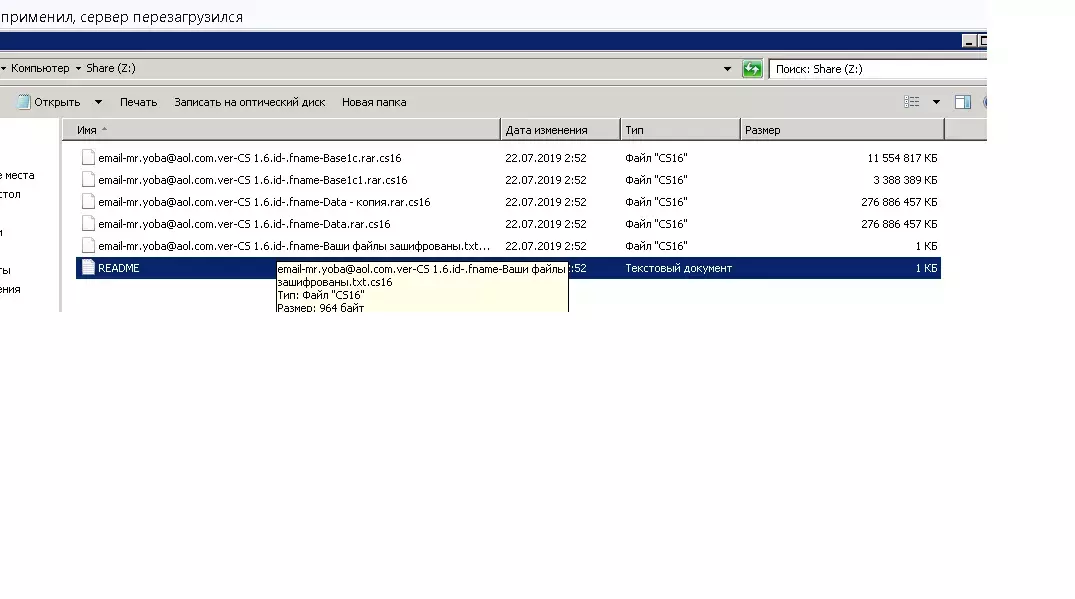Viewport: 1075px width, 599px height.
Task: Click the search field for Share (Z:)
Action: (x=878, y=69)
